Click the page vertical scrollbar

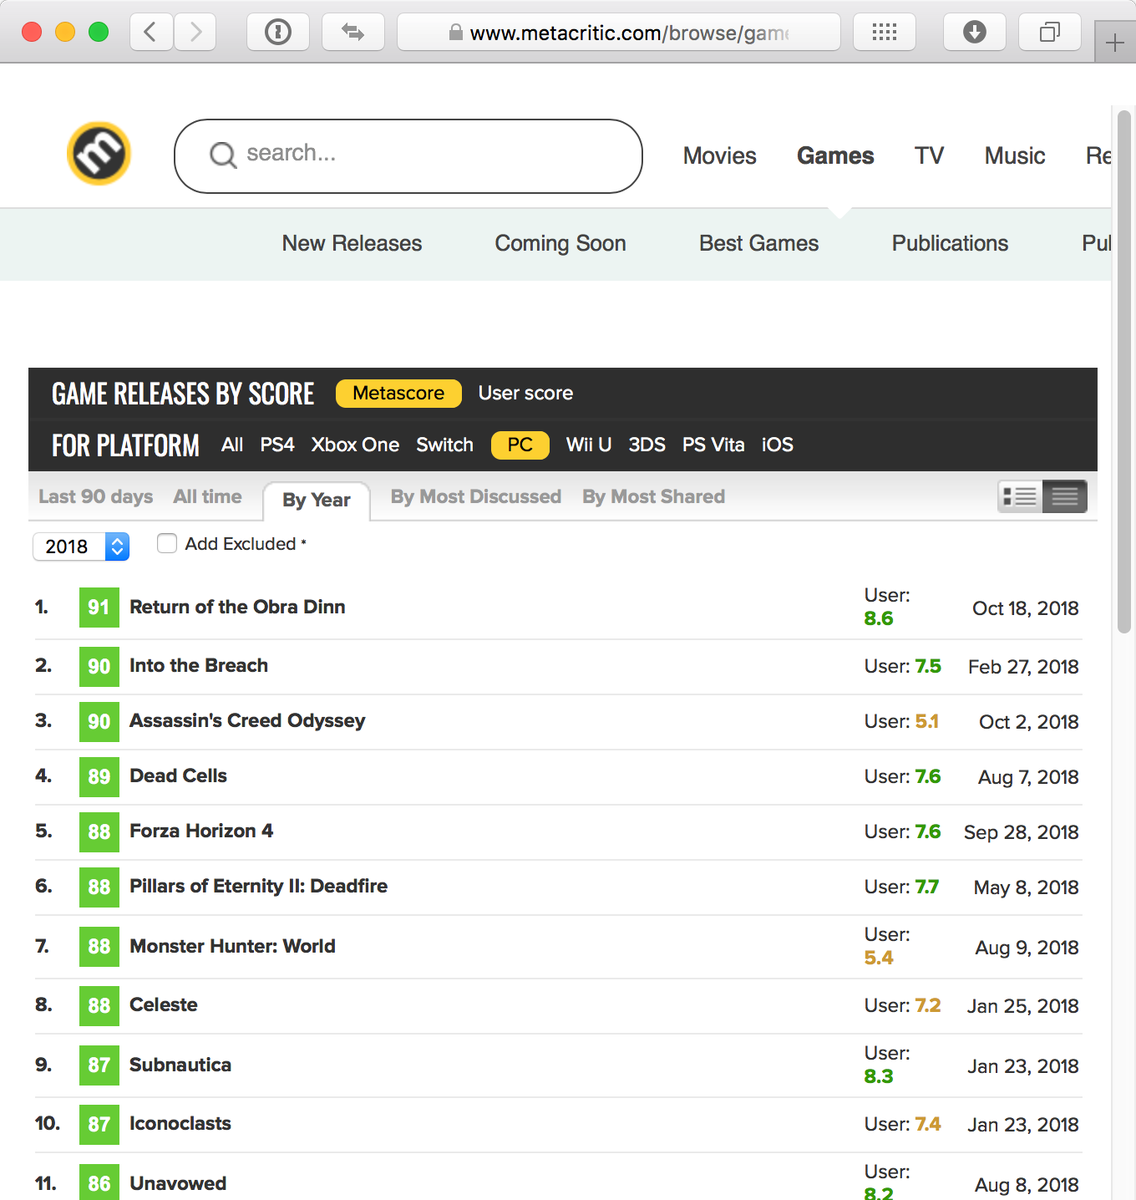(x=1124, y=372)
